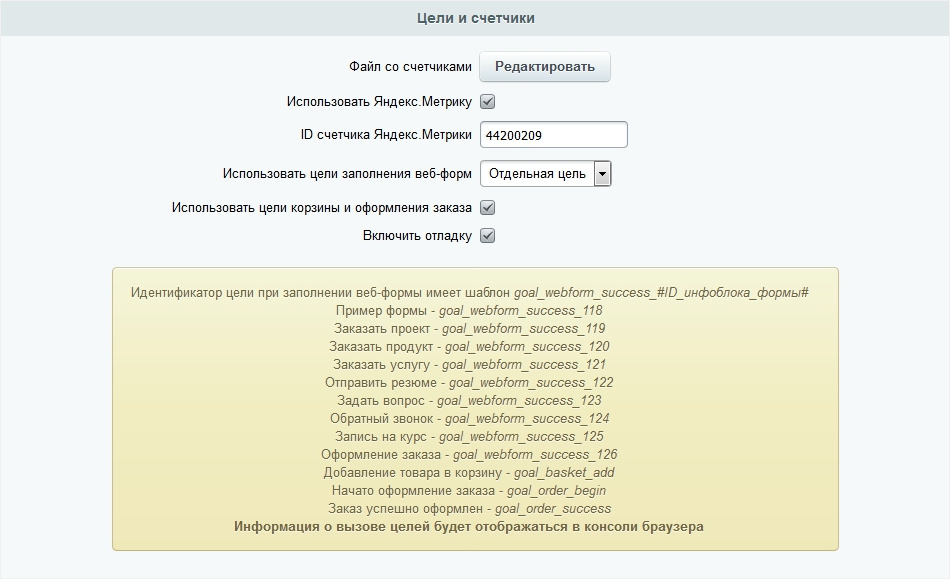Screen dimensions: 950x579
Task: Click the Редактировать button
Action: 544,67
